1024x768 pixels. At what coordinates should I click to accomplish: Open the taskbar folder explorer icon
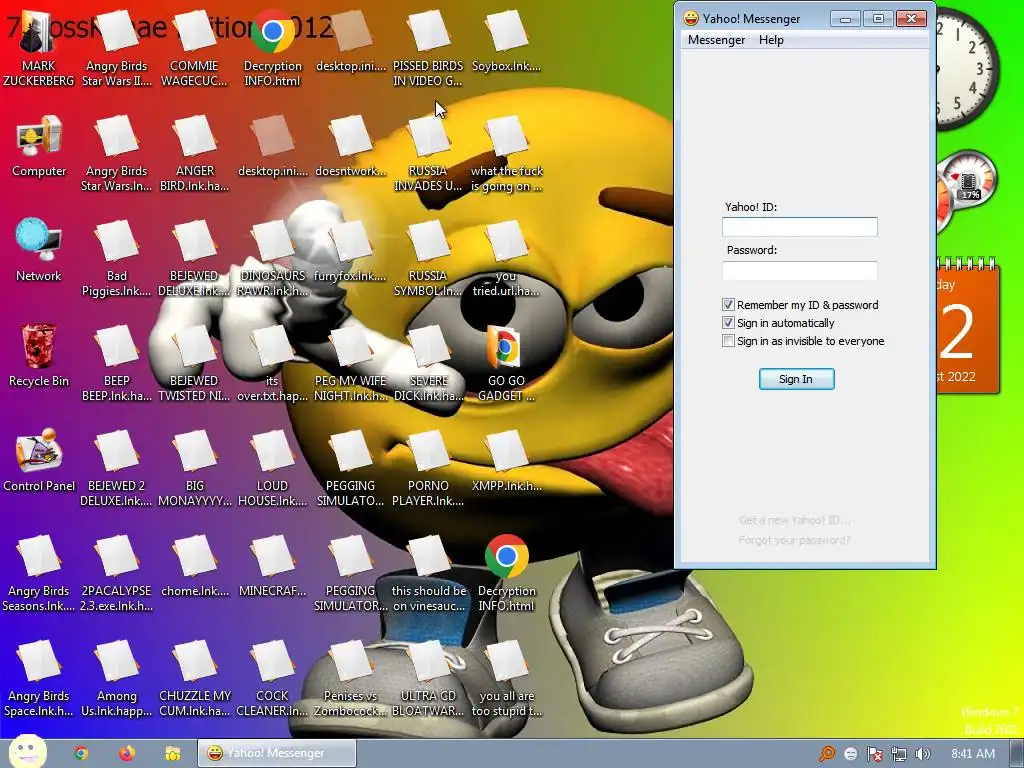click(172, 753)
